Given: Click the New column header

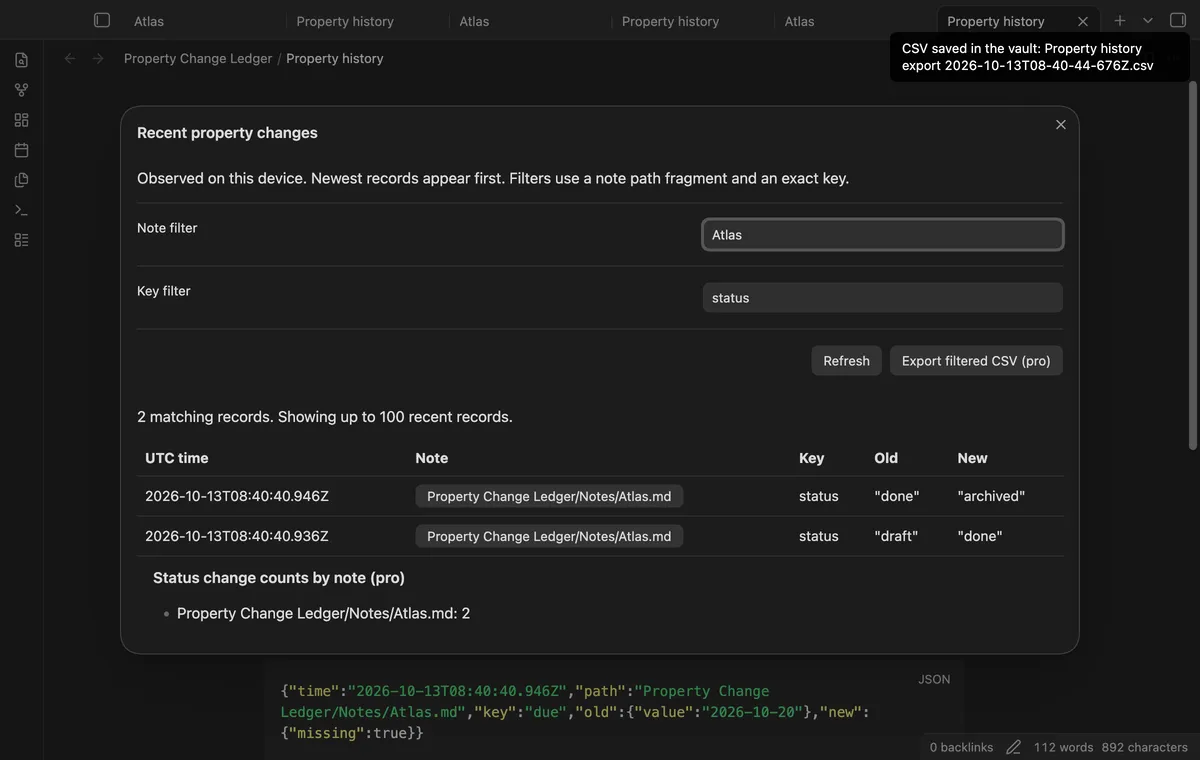Looking at the screenshot, I should 972,458.
